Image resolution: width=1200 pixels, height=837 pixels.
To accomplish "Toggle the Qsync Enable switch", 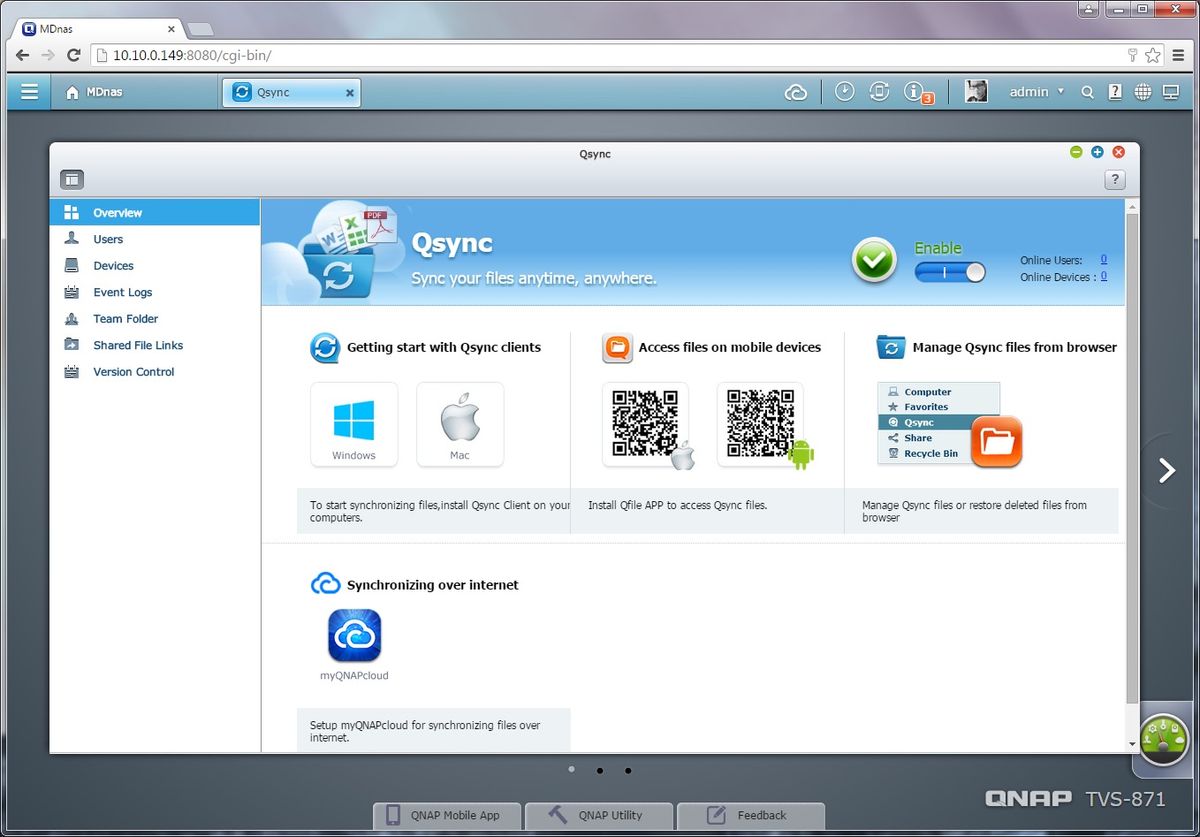I will pyautogui.click(x=949, y=272).
